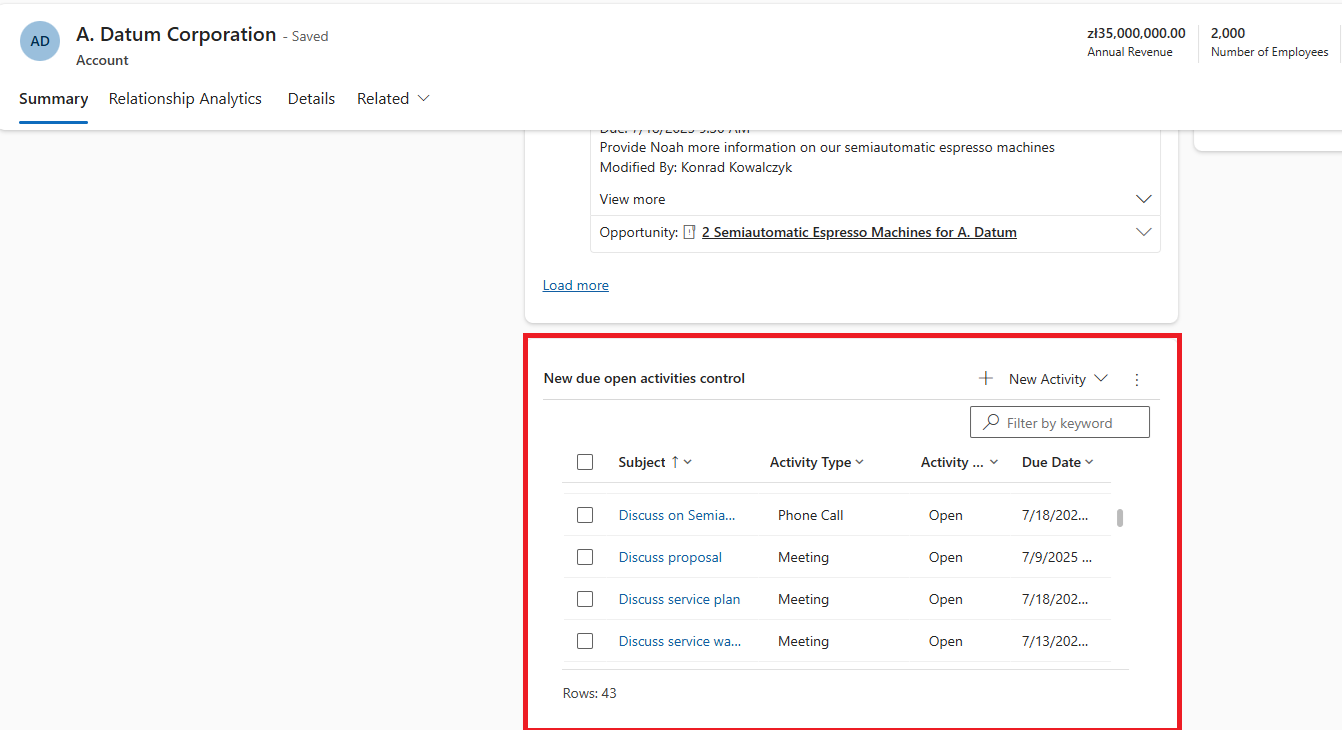Check the Discuss service plan row checkbox
The width and height of the screenshot is (1342, 730).
pyautogui.click(x=585, y=599)
